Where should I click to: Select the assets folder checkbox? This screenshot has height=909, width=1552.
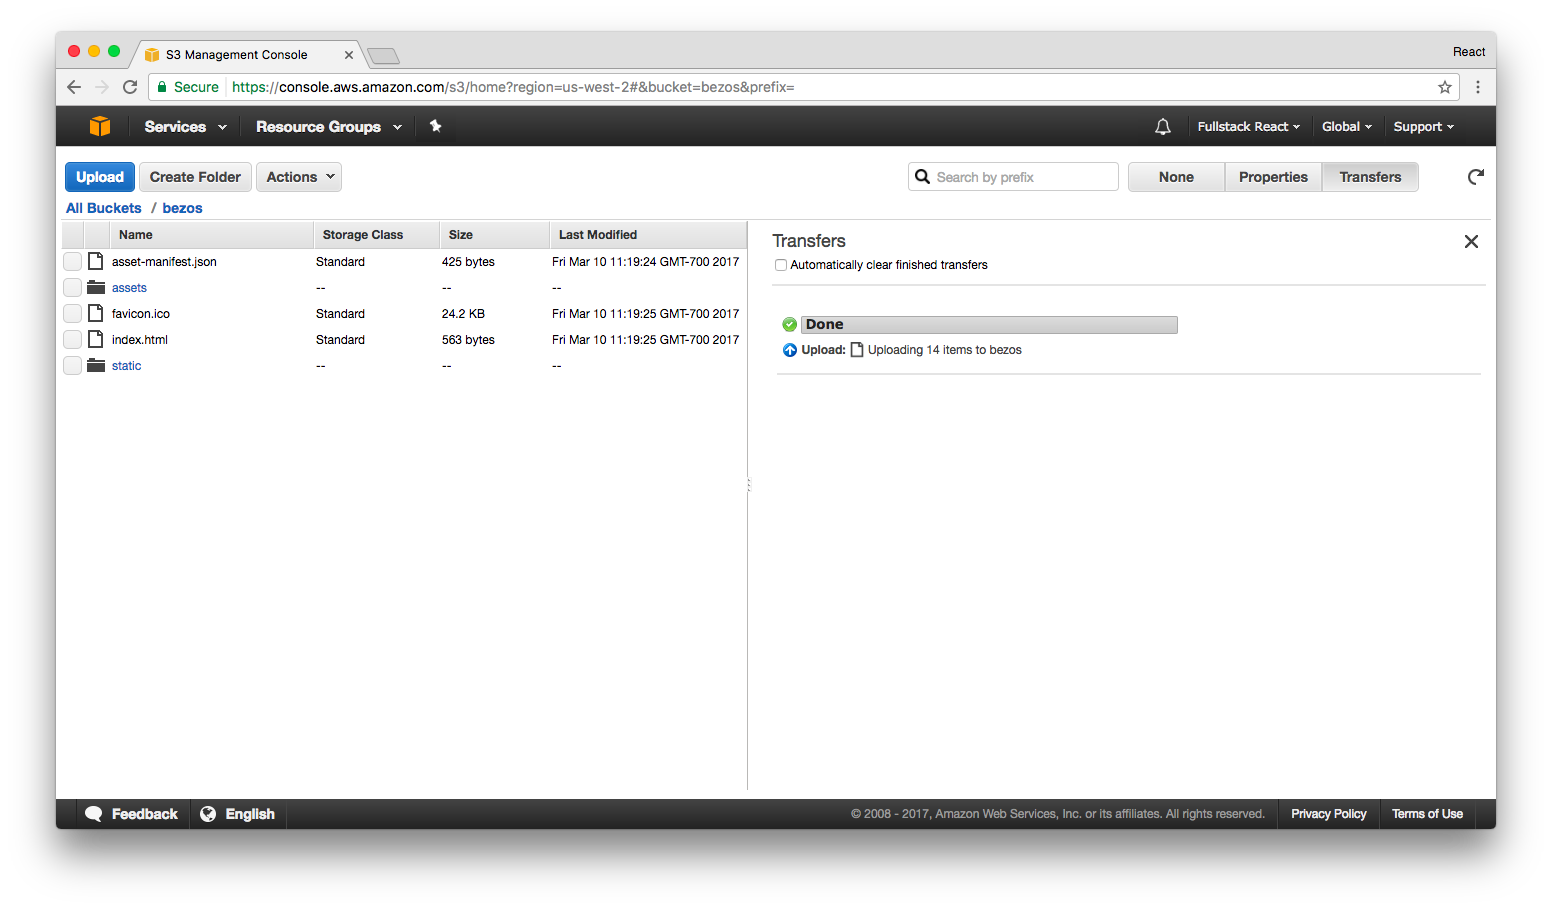click(72, 287)
